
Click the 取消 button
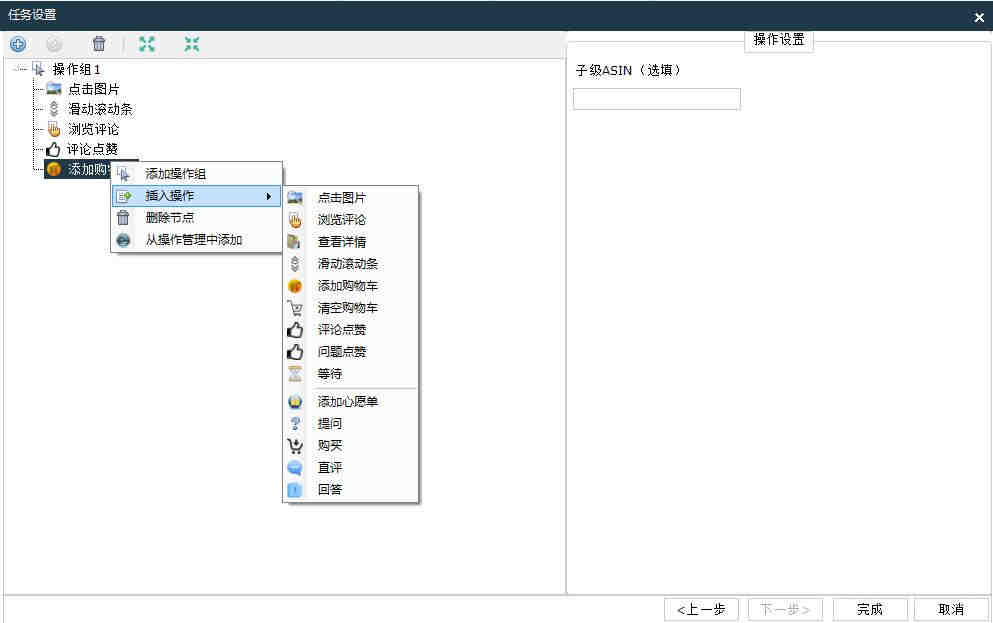tap(951, 609)
